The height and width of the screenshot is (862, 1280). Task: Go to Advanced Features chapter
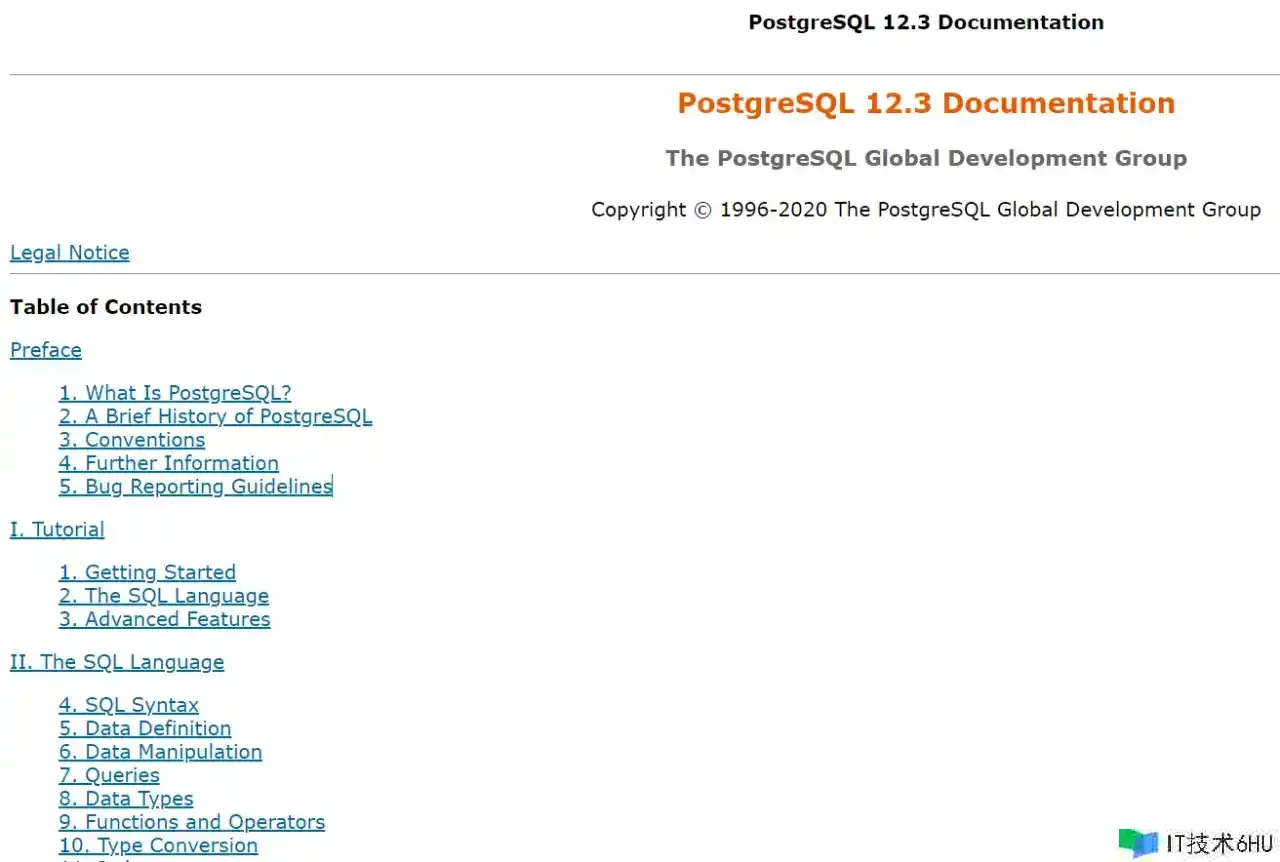[164, 619]
